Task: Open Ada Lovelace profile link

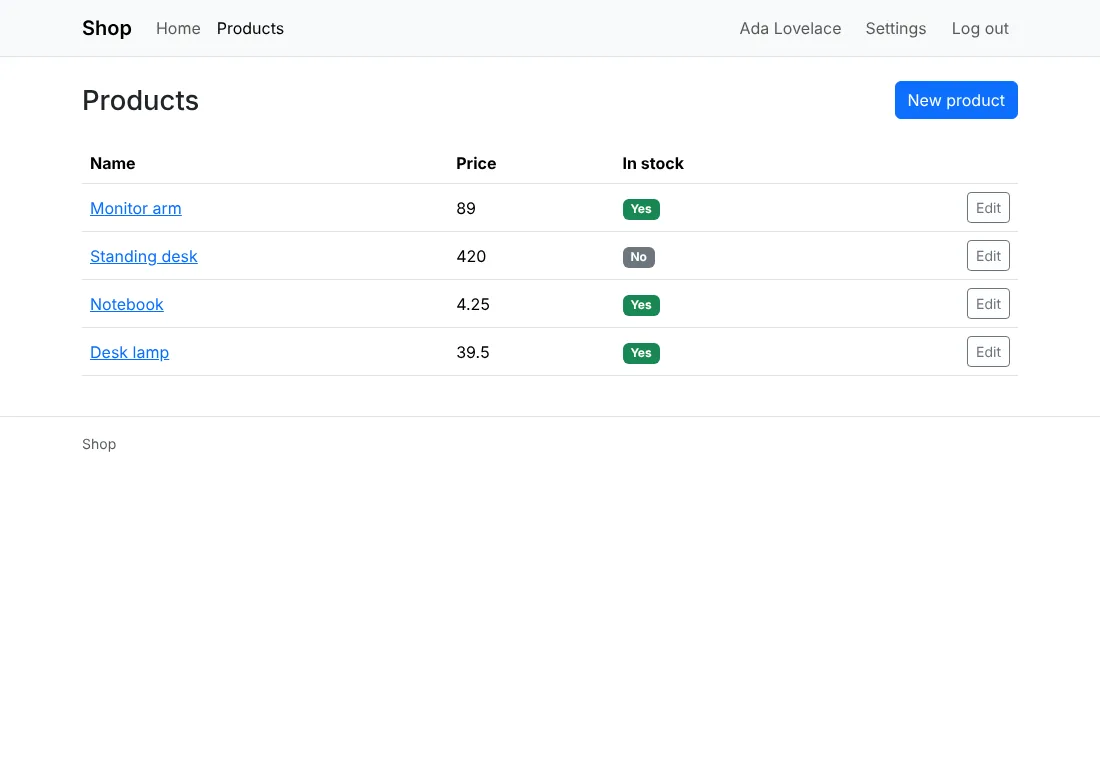Action: [790, 28]
